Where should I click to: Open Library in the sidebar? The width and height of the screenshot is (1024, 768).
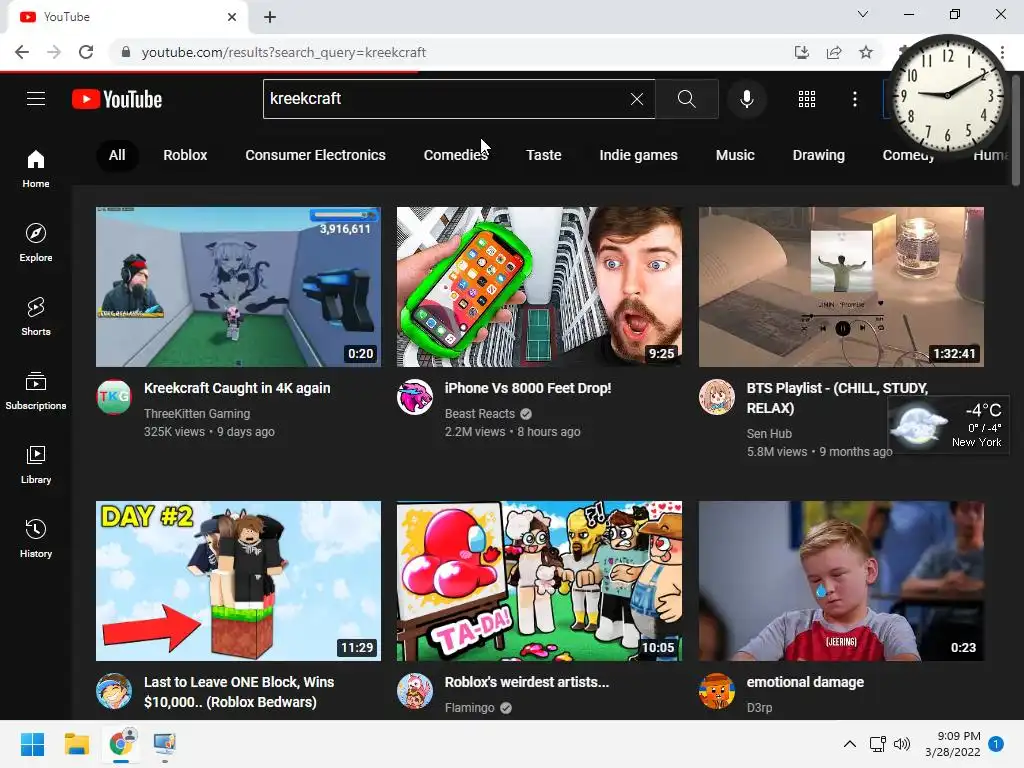point(36,464)
